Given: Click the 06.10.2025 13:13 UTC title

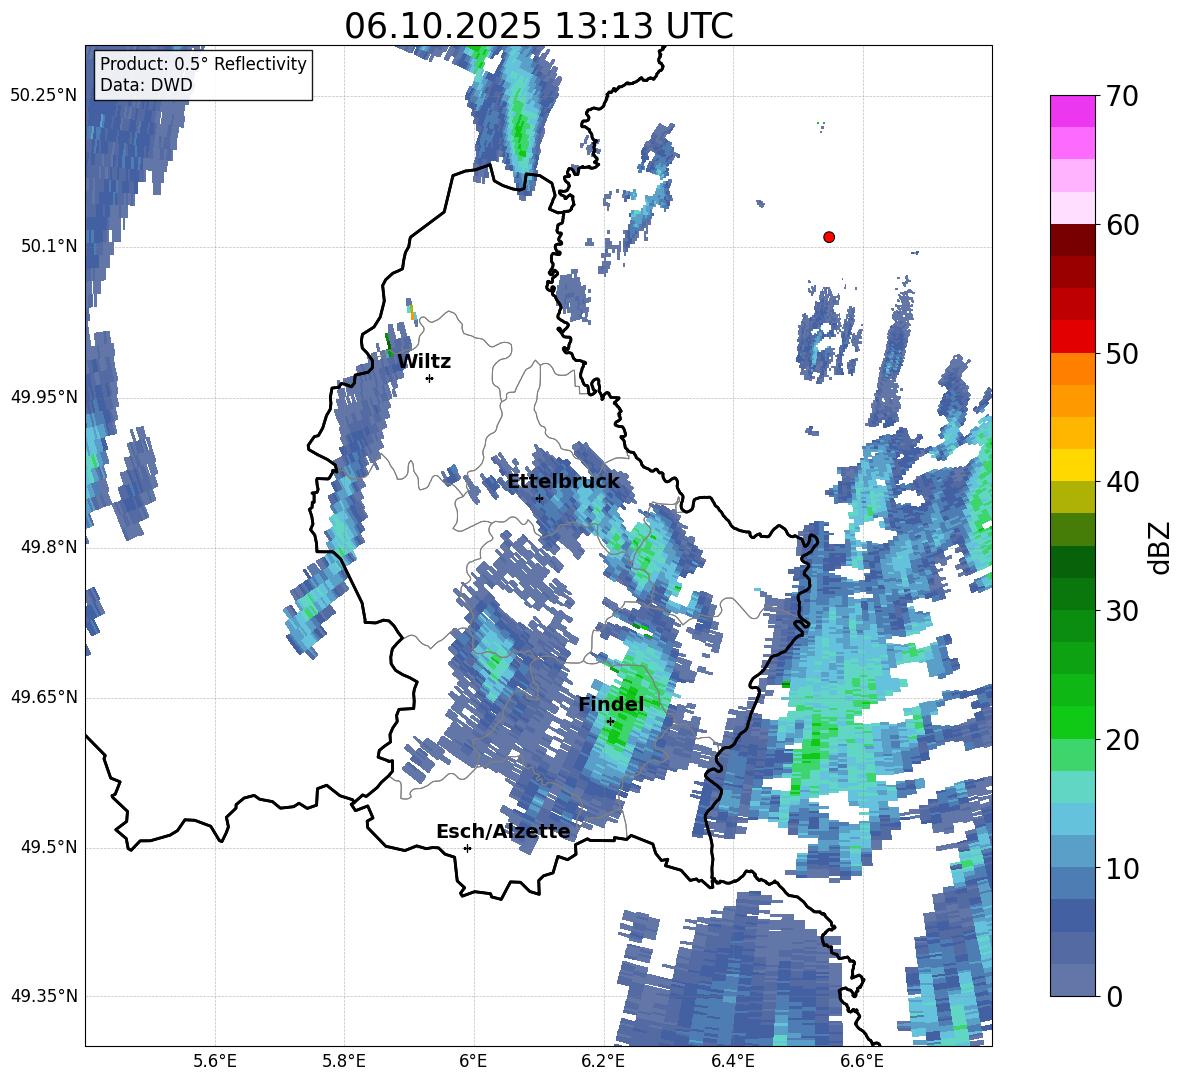Looking at the screenshot, I should (x=538, y=26).
